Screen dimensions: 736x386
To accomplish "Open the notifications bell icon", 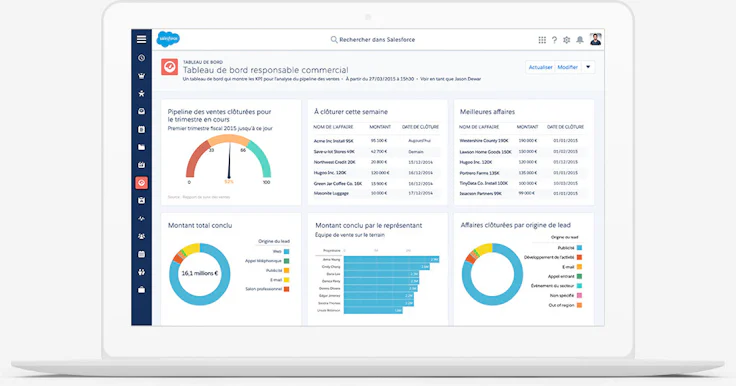I will pyautogui.click(x=580, y=40).
